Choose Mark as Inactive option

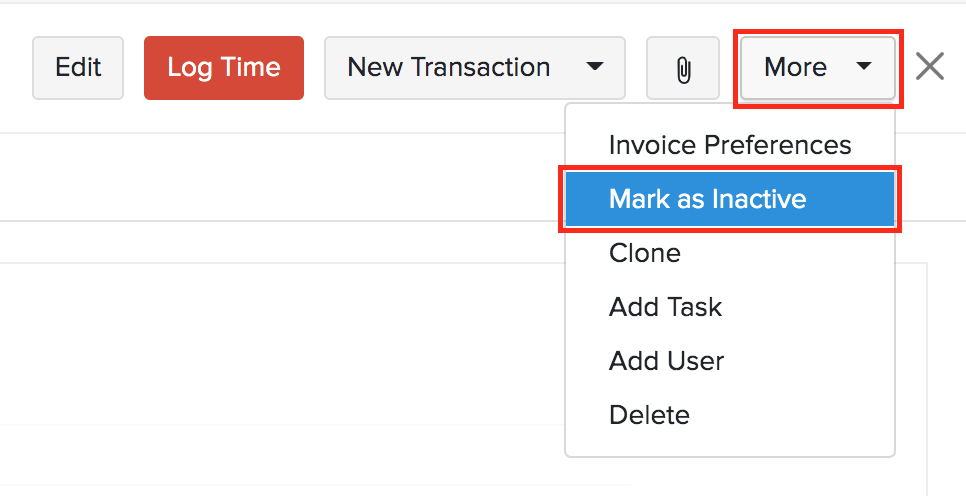[729, 200]
